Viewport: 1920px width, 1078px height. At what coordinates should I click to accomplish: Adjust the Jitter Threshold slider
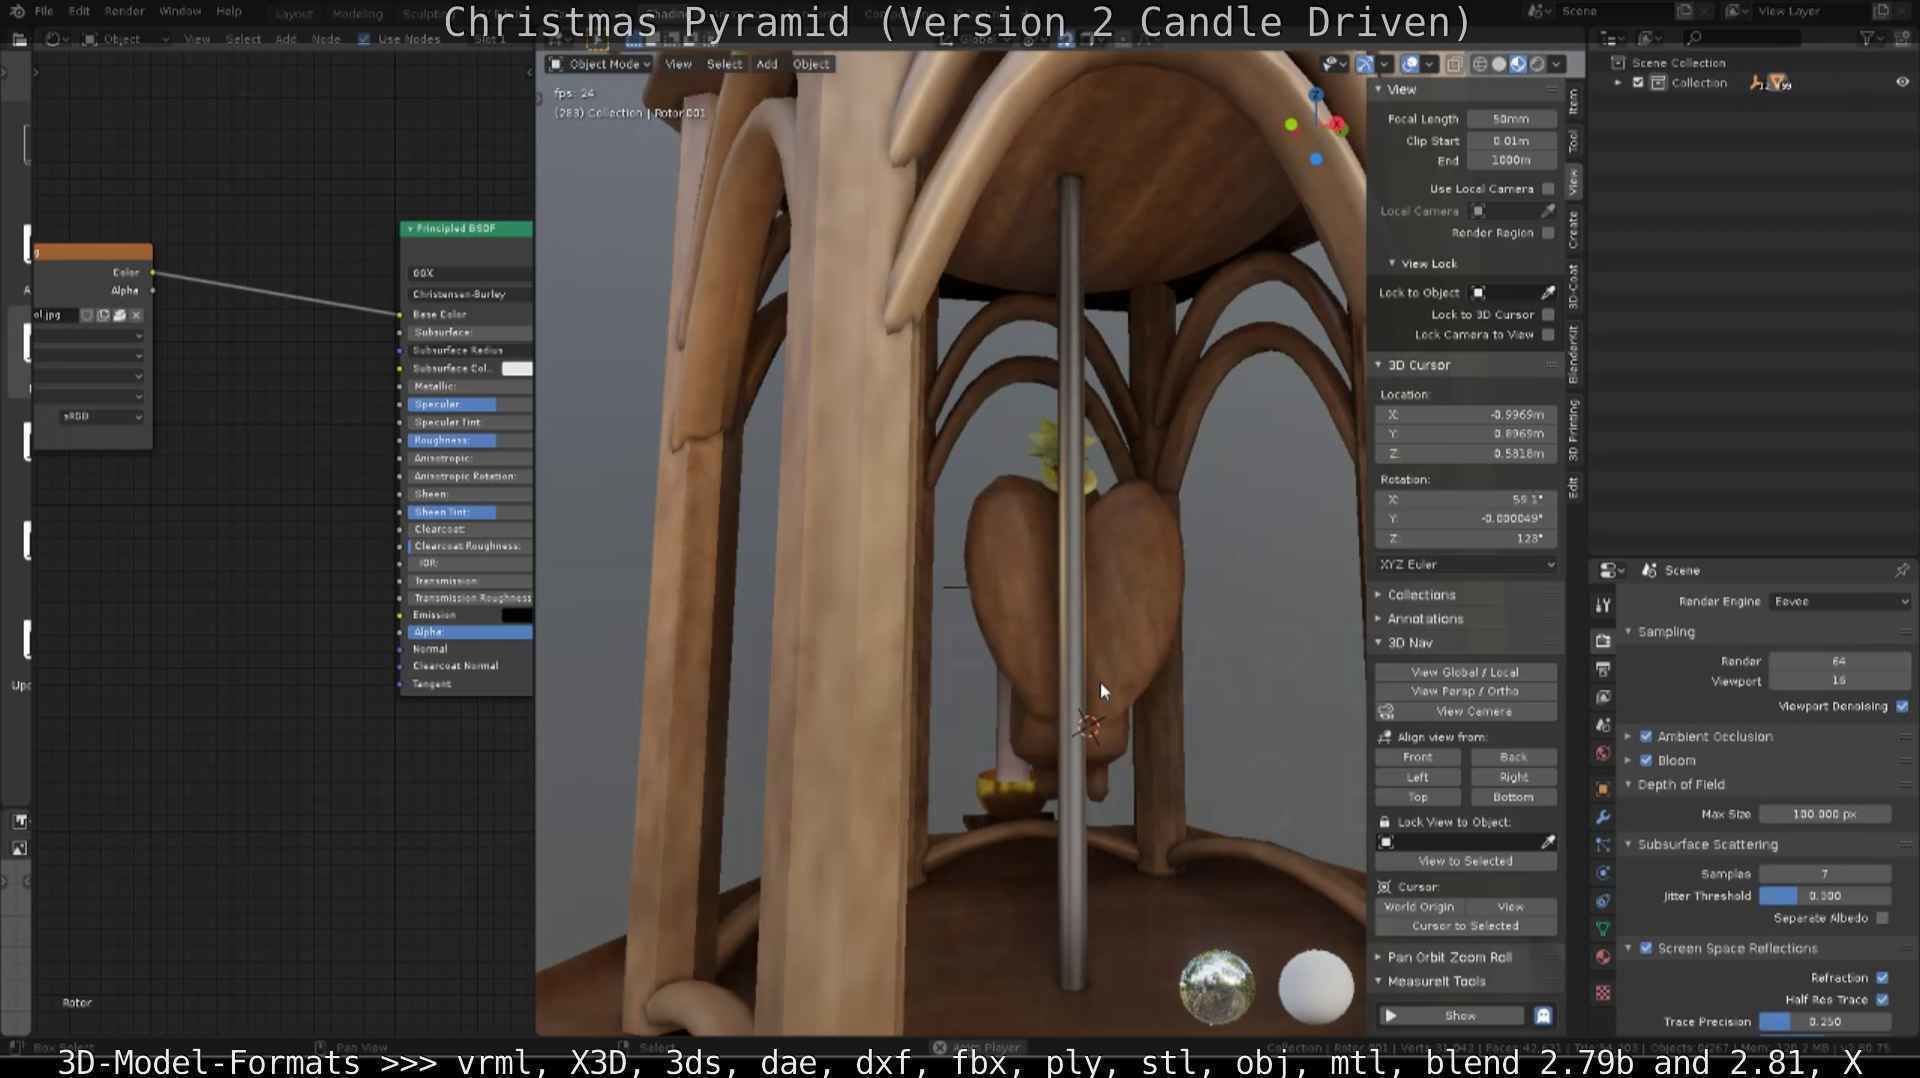pyautogui.click(x=1825, y=896)
